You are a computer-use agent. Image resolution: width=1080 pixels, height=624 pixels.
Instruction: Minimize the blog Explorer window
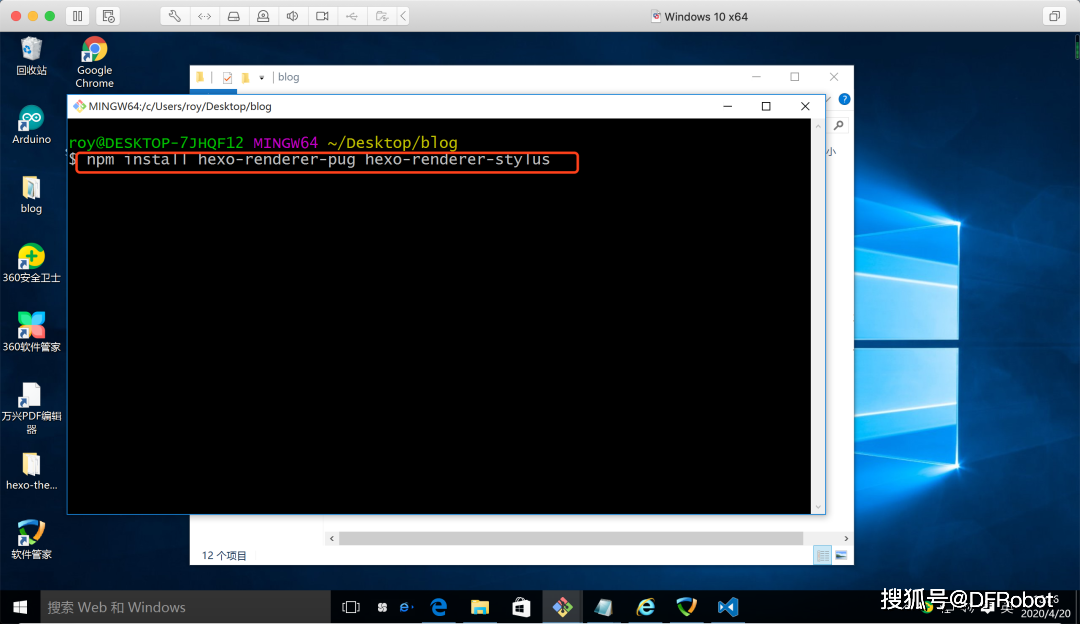[x=756, y=77]
